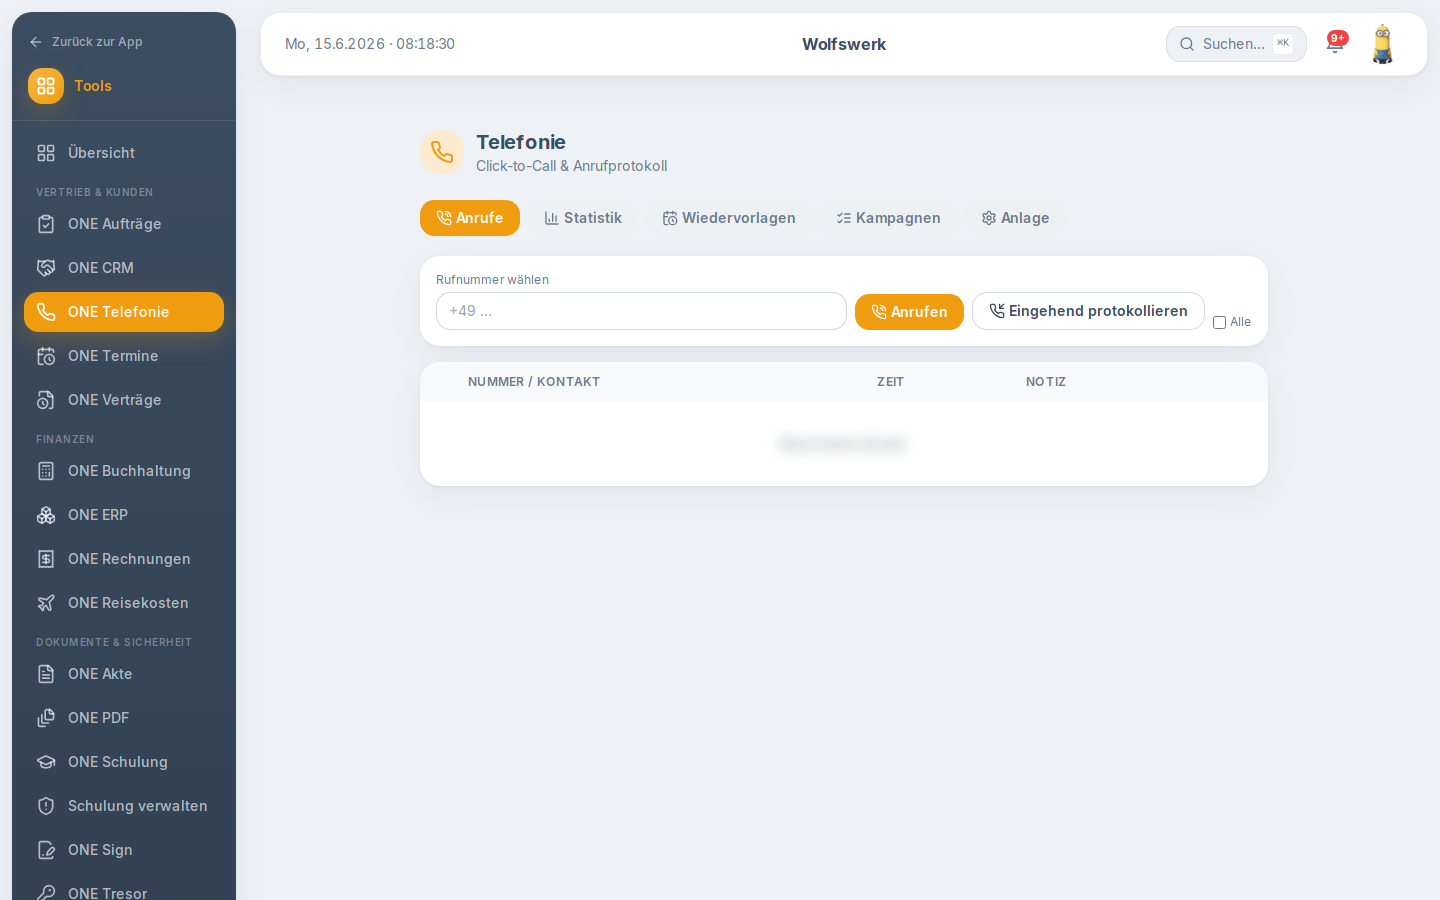
Task: Toggle the Alle checkbox
Action: (1219, 322)
